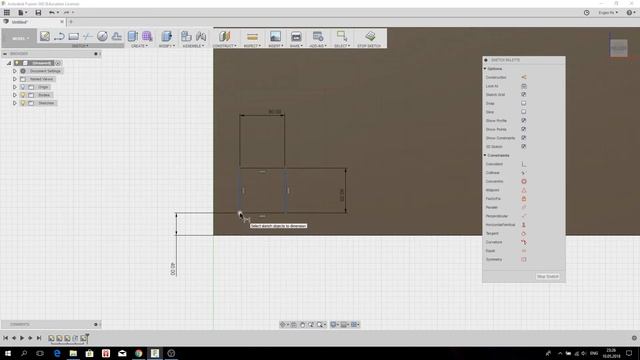Screen dimensions: 640x360
Task: Apply the Tangent constraint
Action: pyautogui.click(x=524, y=233)
